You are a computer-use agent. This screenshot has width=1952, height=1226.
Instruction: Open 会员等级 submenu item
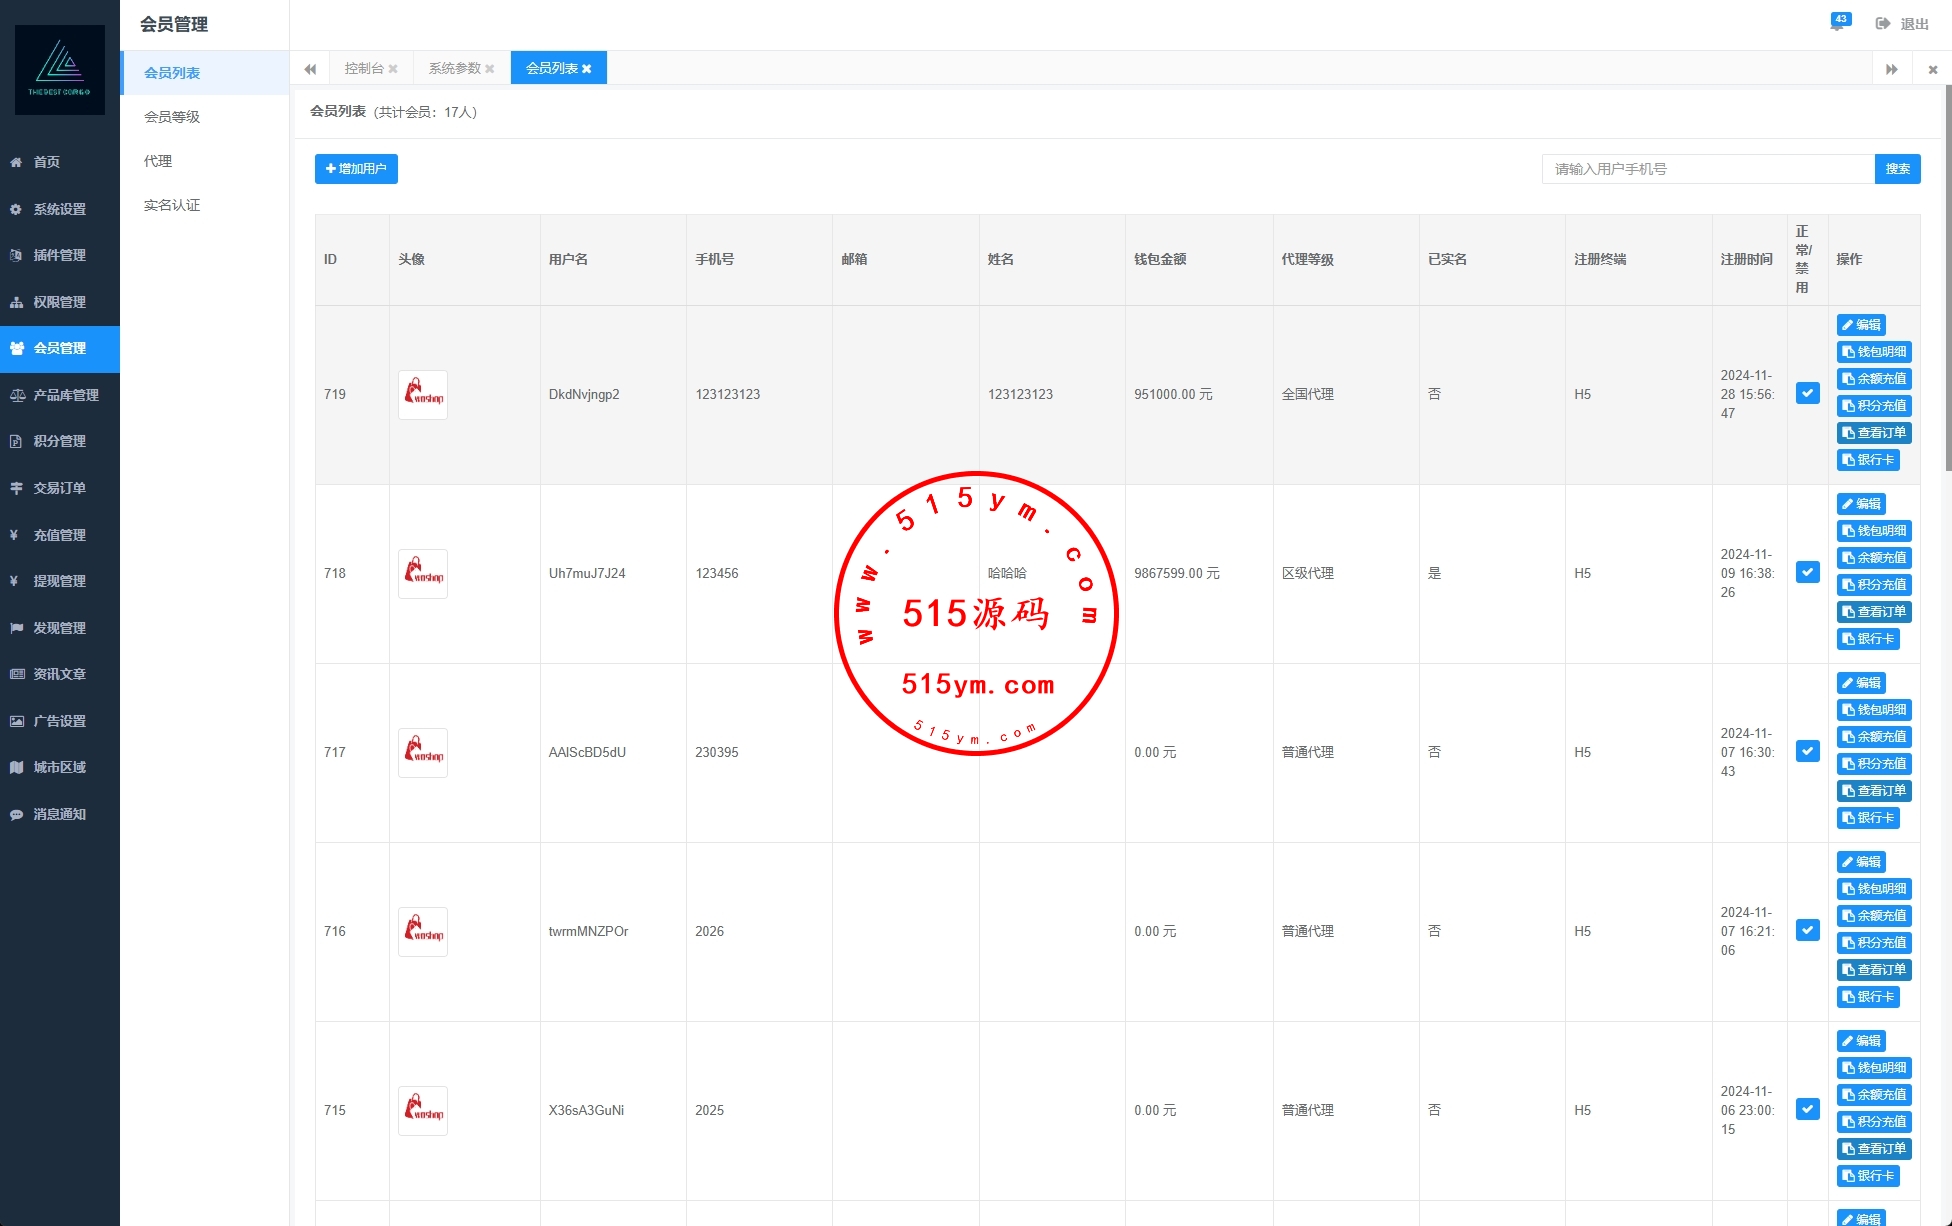172,117
